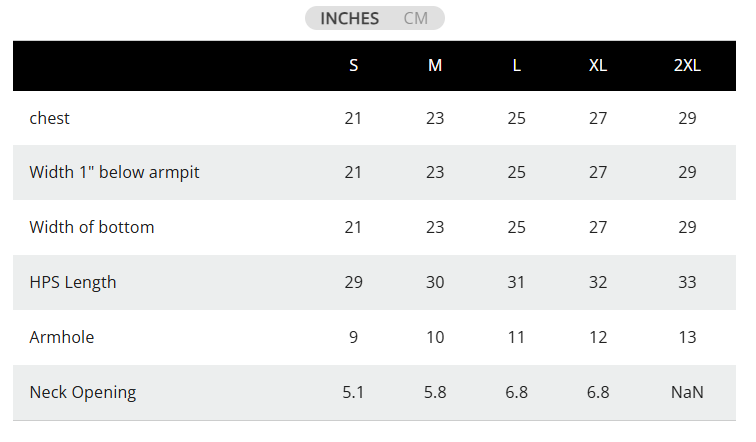Click the L size column header
Image resolution: width=756 pixels, height=442 pixels.
[516, 65]
